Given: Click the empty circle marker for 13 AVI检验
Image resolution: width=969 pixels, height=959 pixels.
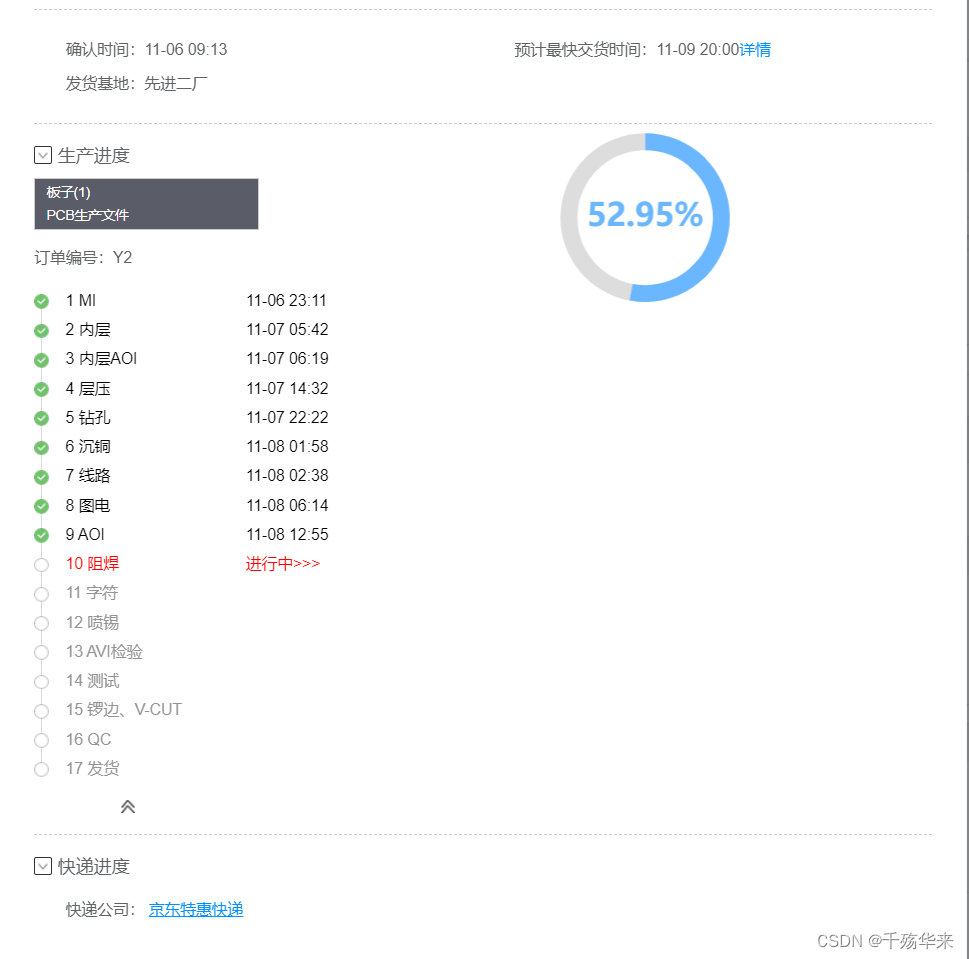Looking at the screenshot, I should click(41, 652).
